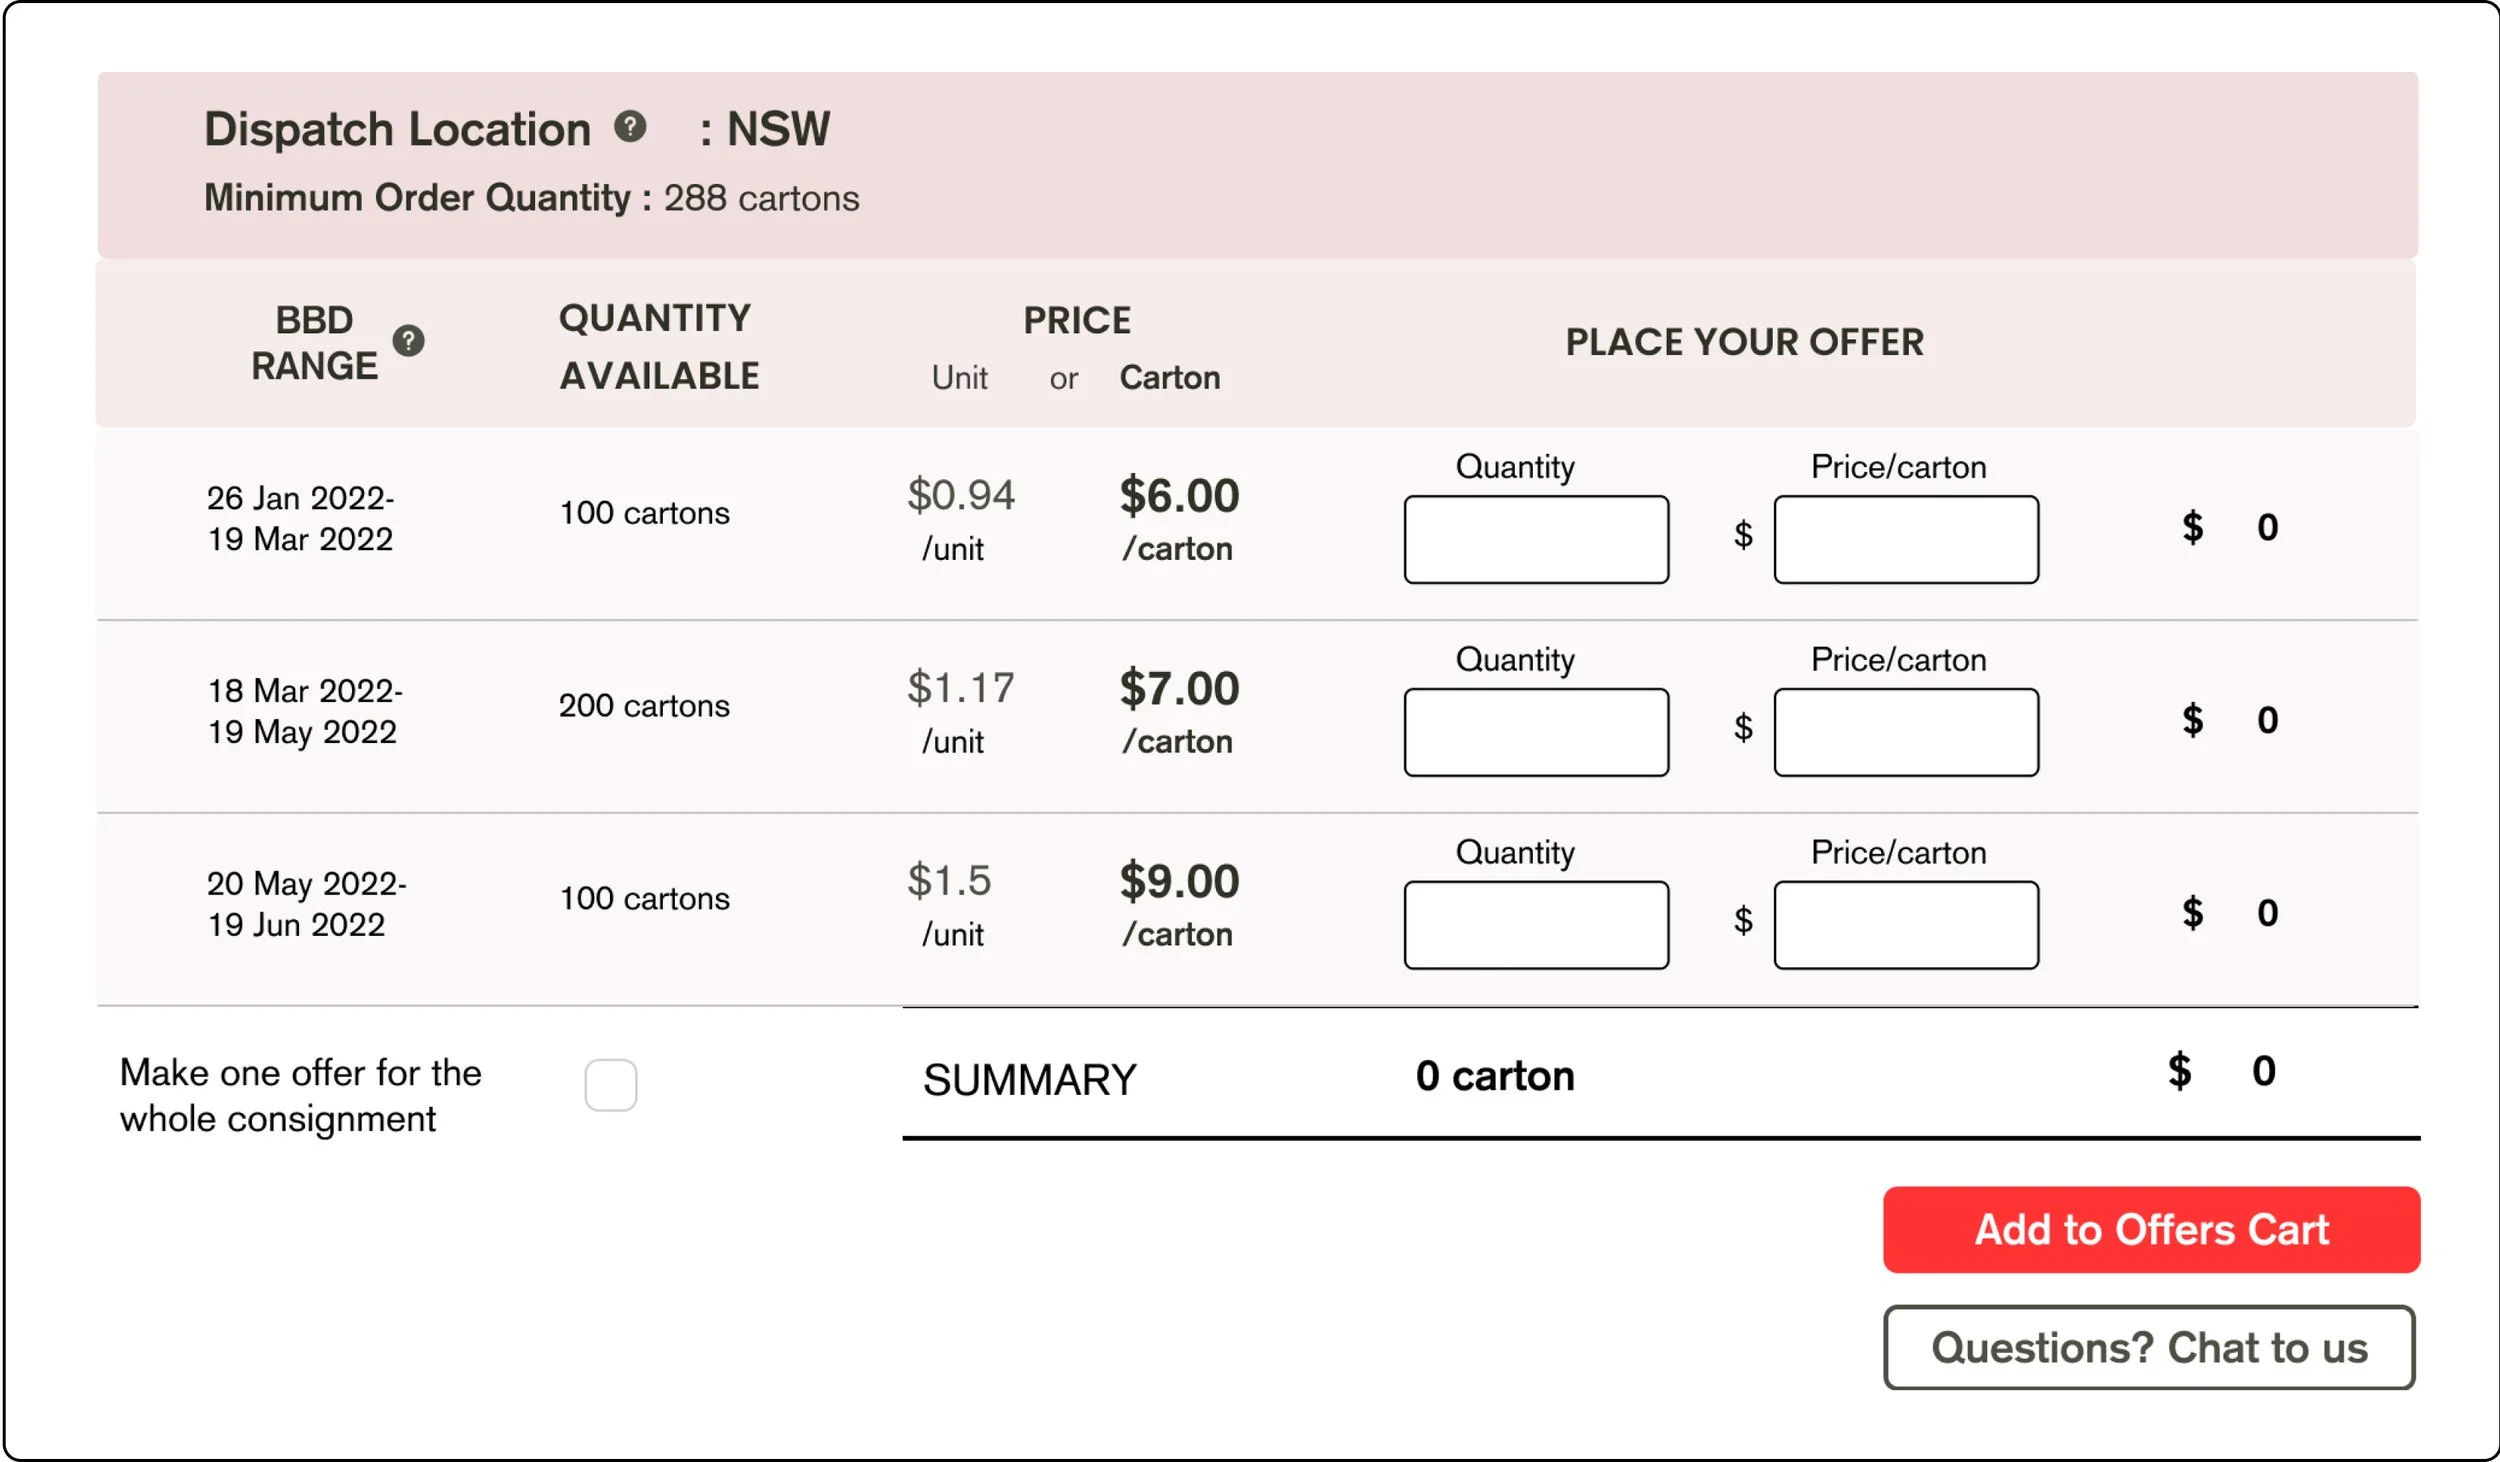Click the '200 cartons' quantity available cell

[x=644, y=706]
